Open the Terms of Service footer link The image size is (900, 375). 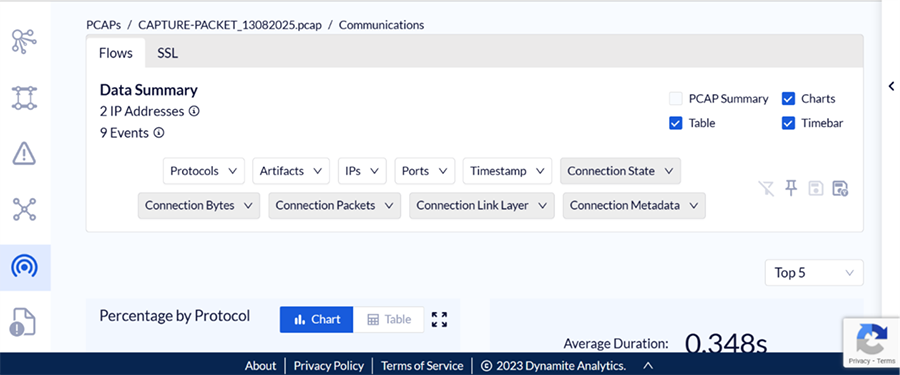pyautogui.click(x=422, y=366)
